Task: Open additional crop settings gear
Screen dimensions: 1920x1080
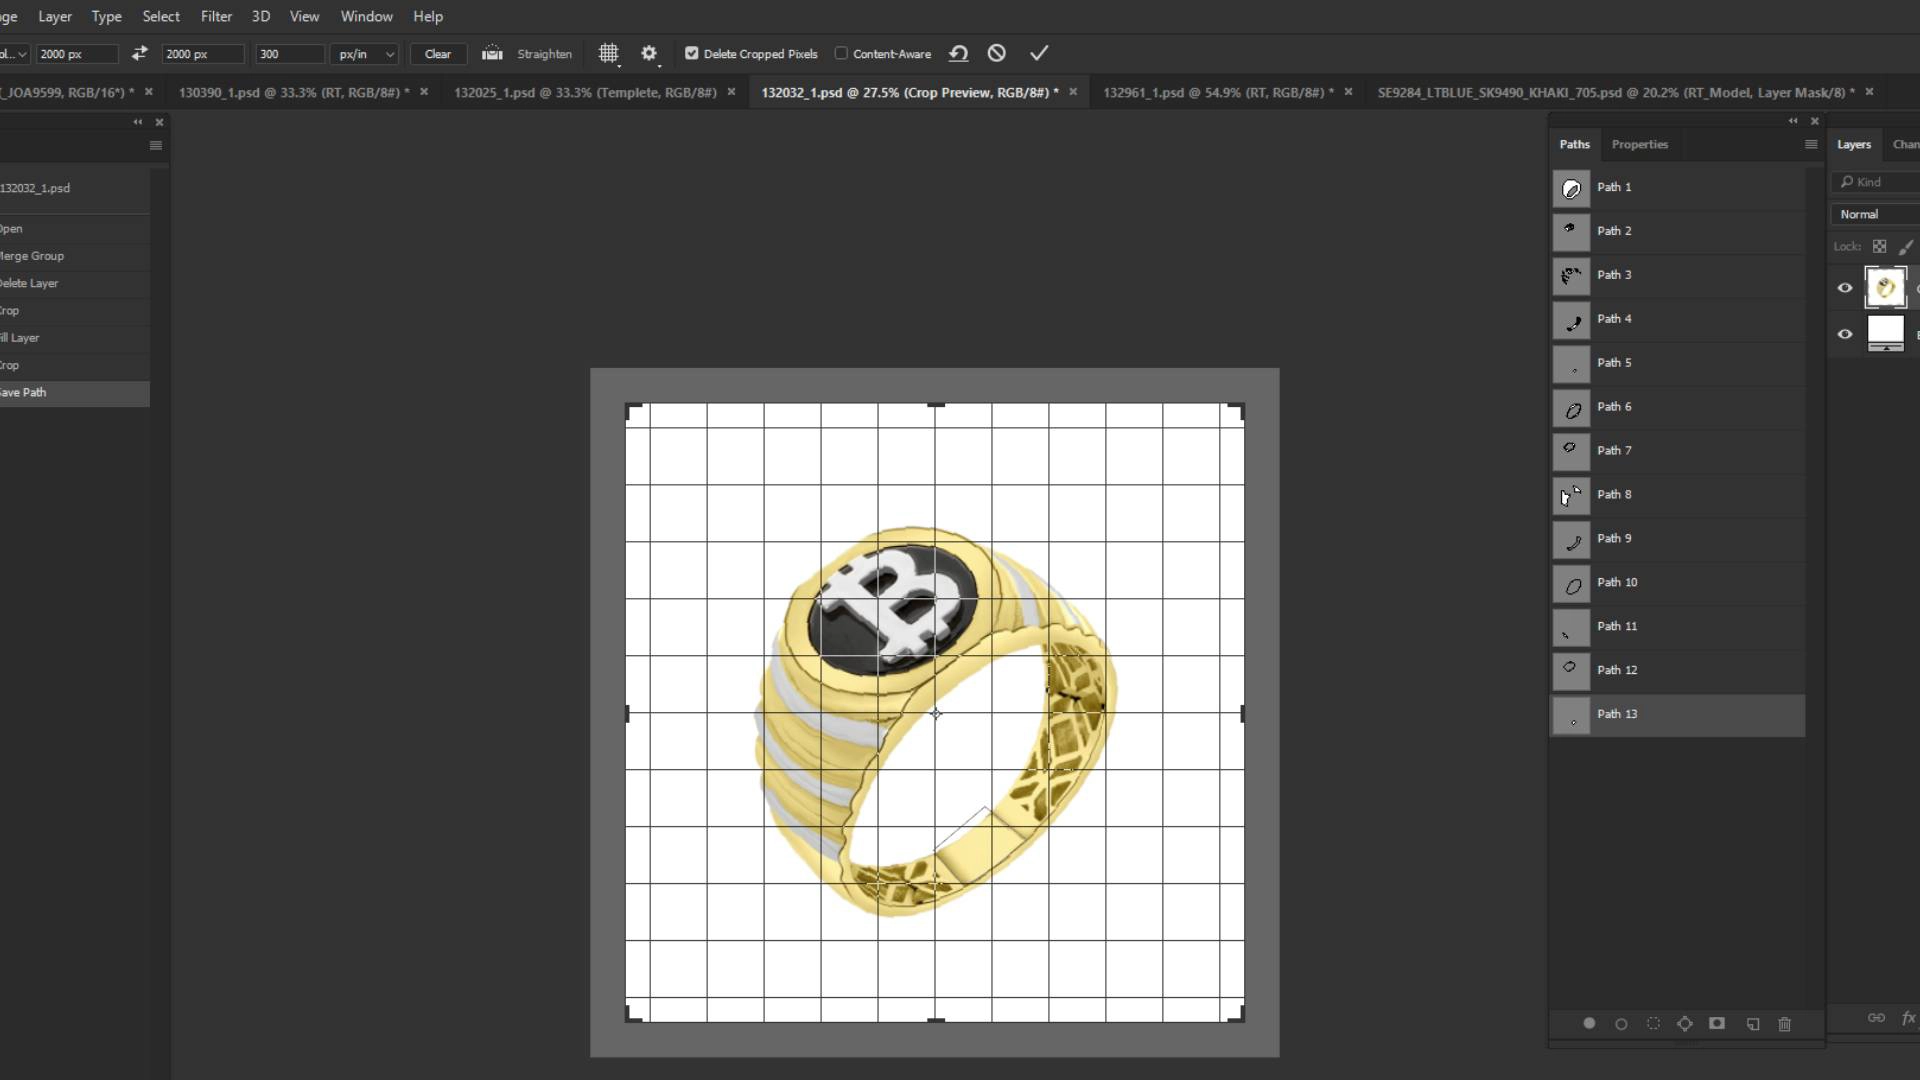Action: click(x=649, y=54)
